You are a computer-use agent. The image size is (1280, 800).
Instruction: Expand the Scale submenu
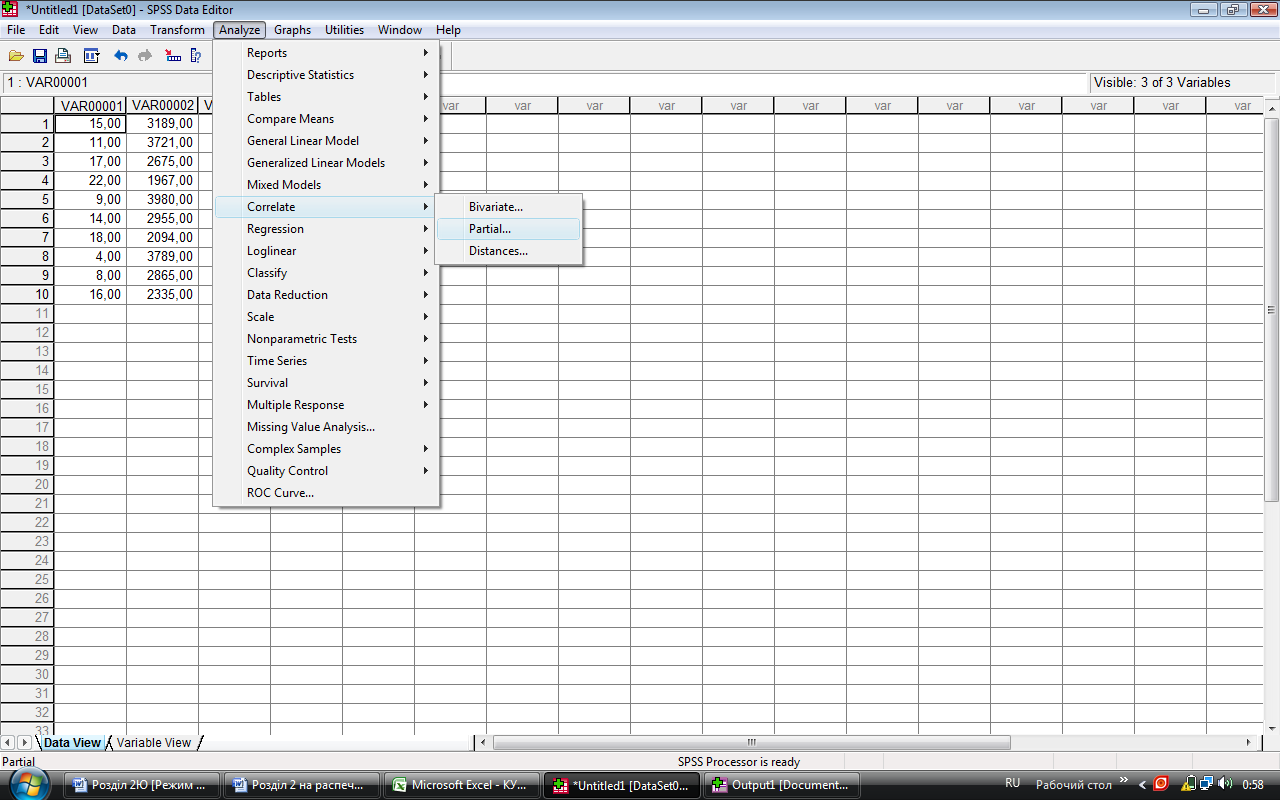pyautogui.click(x=326, y=317)
